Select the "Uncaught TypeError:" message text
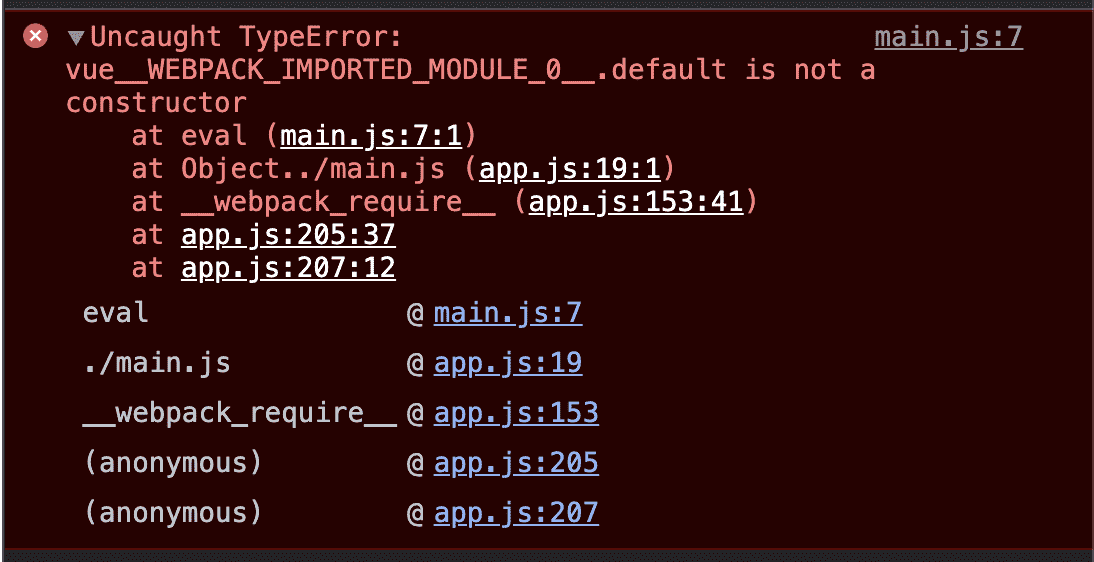 (x=247, y=37)
